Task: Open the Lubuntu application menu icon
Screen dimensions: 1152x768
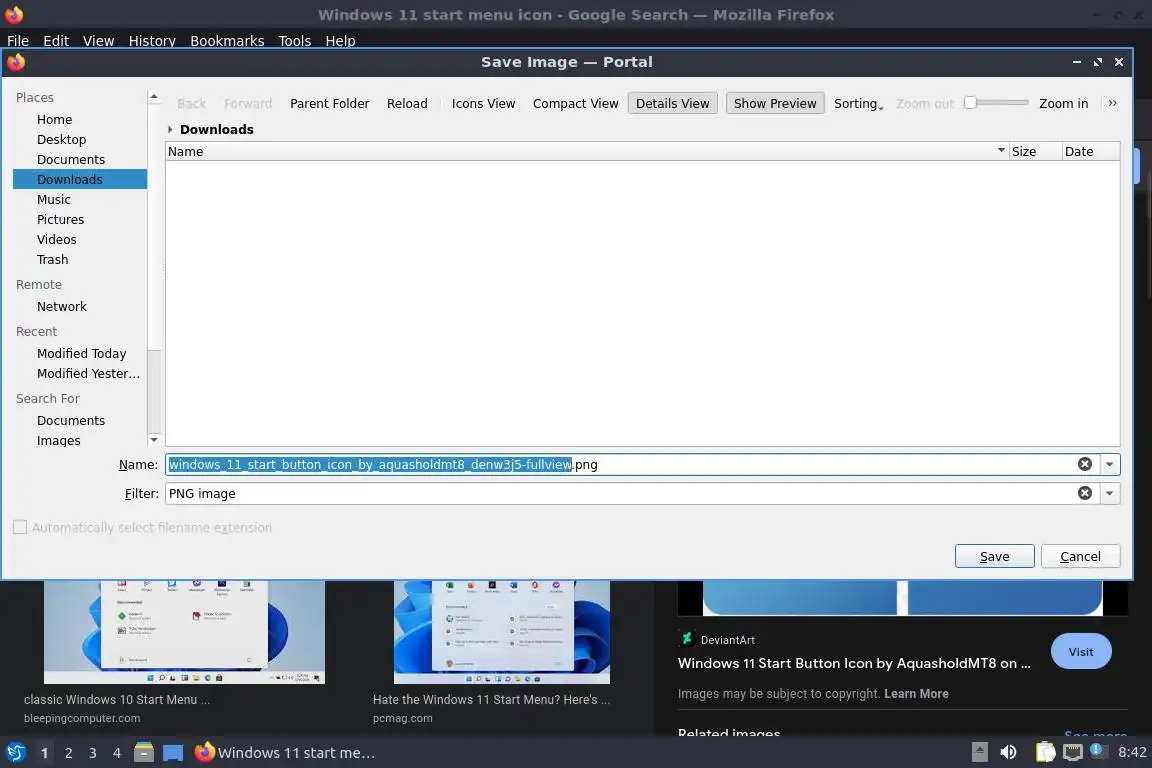Action: pos(16,752)
